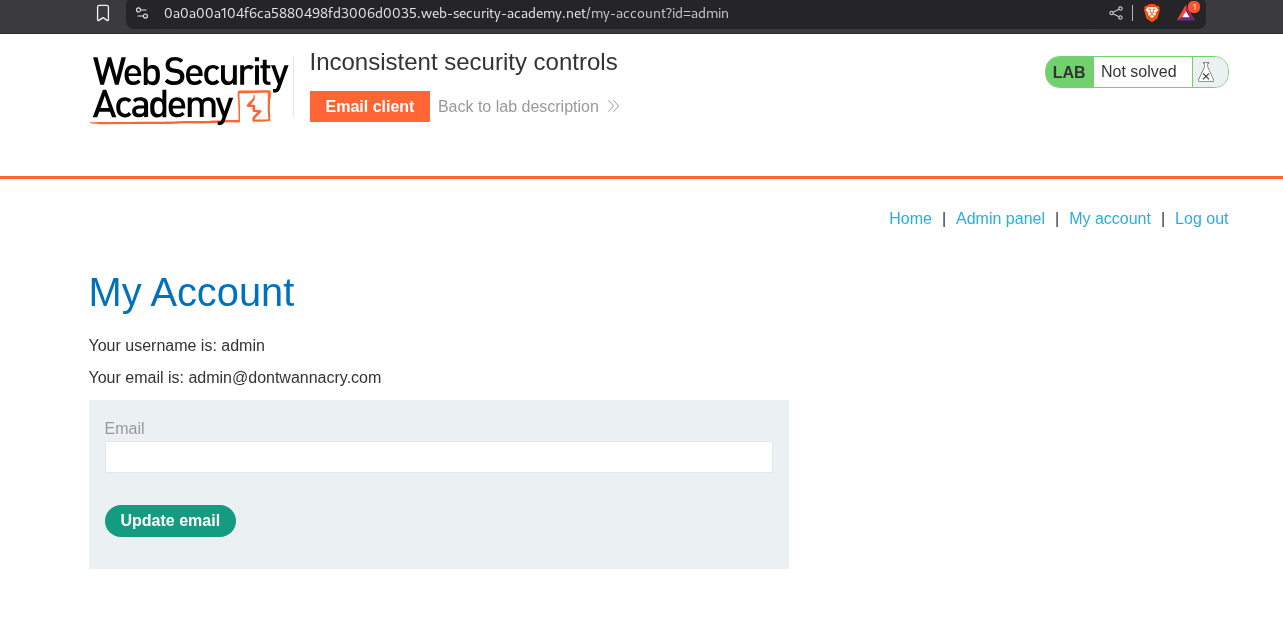Open the Brave Shields lion icon

coord(1152,13)
